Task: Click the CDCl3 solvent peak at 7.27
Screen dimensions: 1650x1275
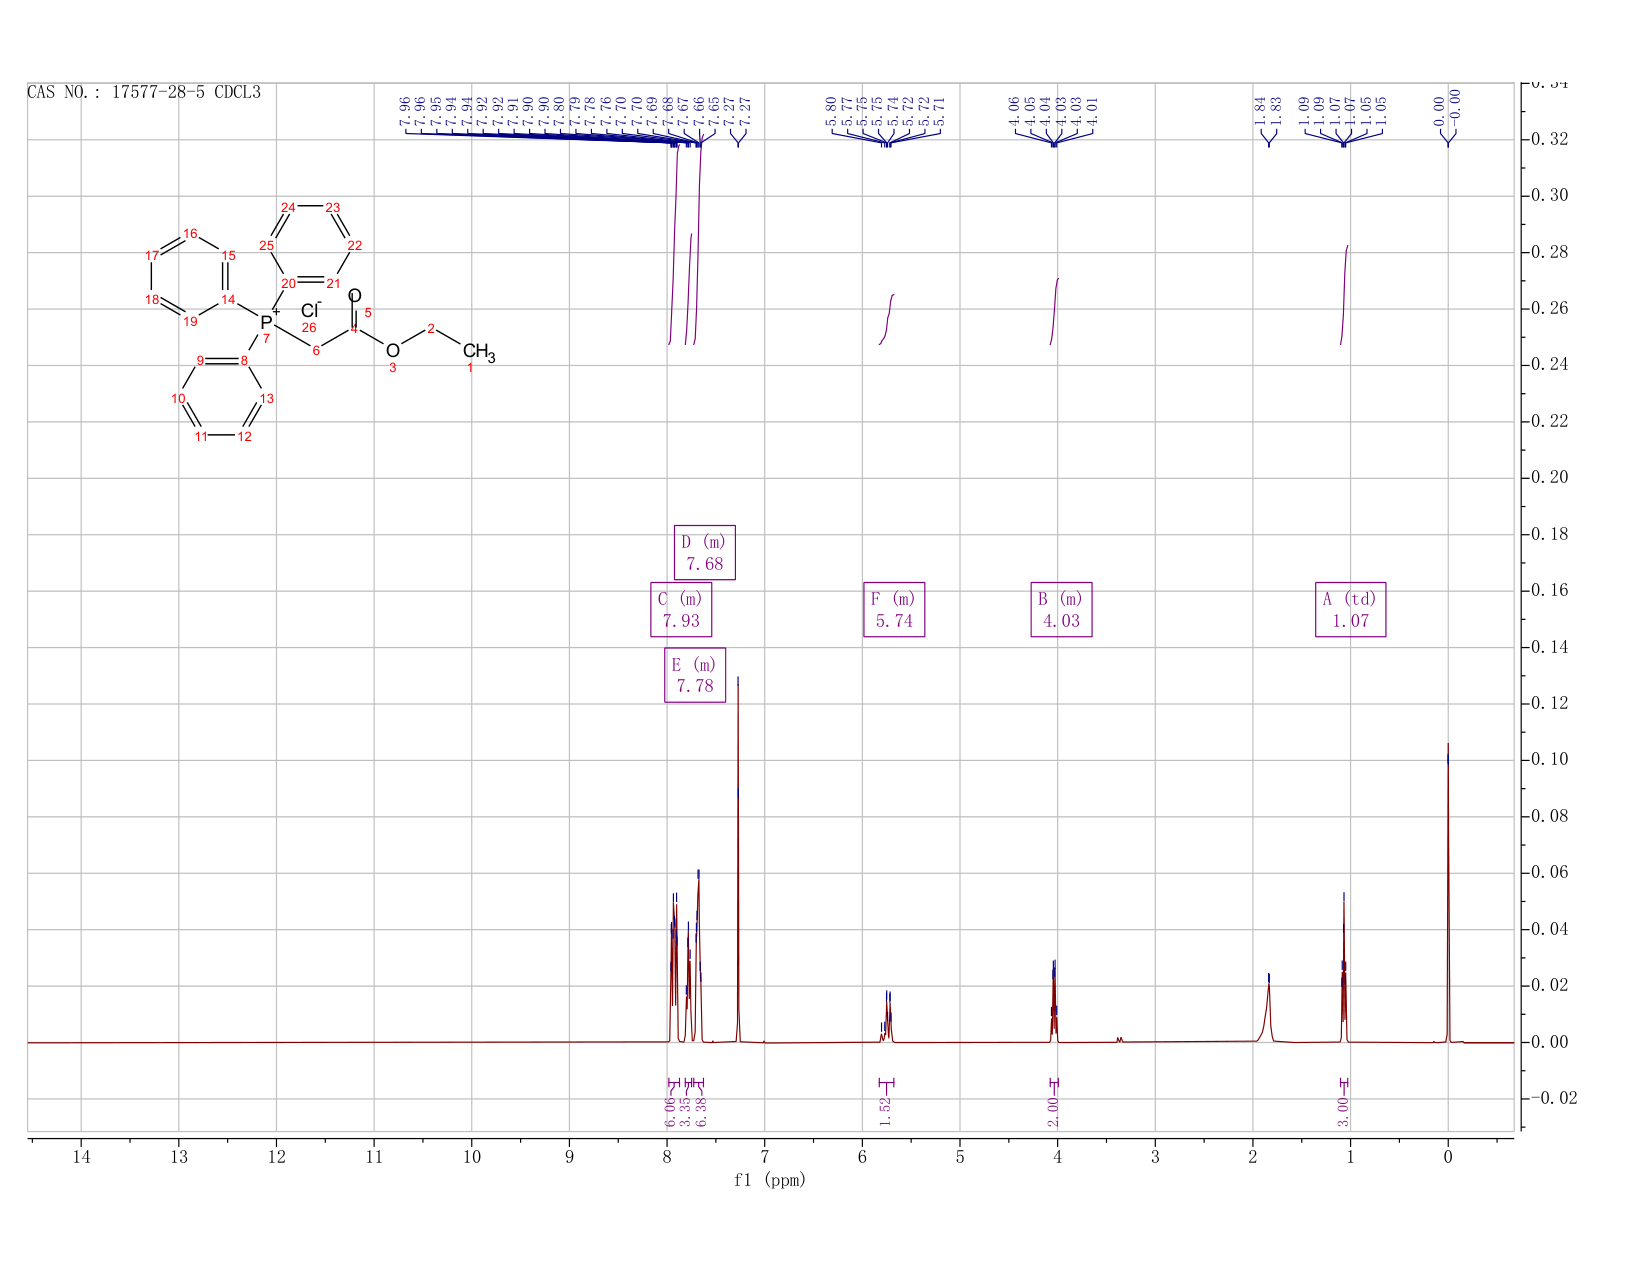Action: pos(738,860)
